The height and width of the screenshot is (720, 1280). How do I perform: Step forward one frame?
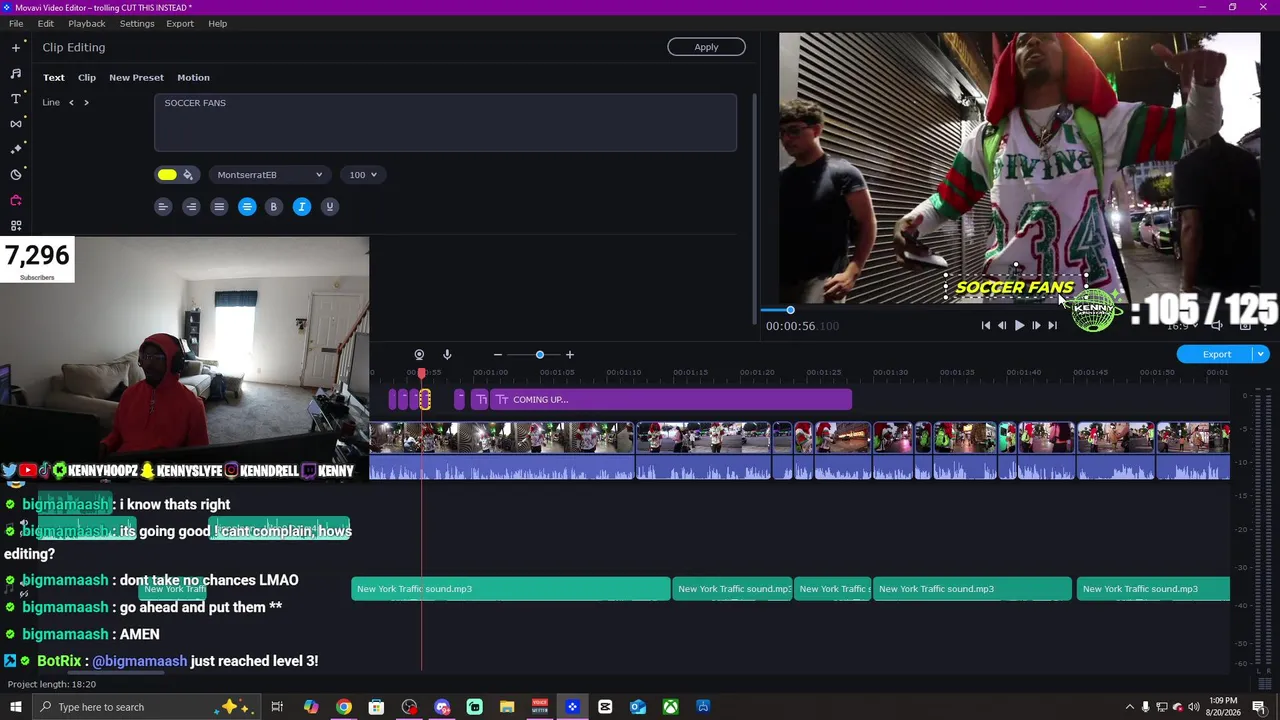tap(1036, 325)
